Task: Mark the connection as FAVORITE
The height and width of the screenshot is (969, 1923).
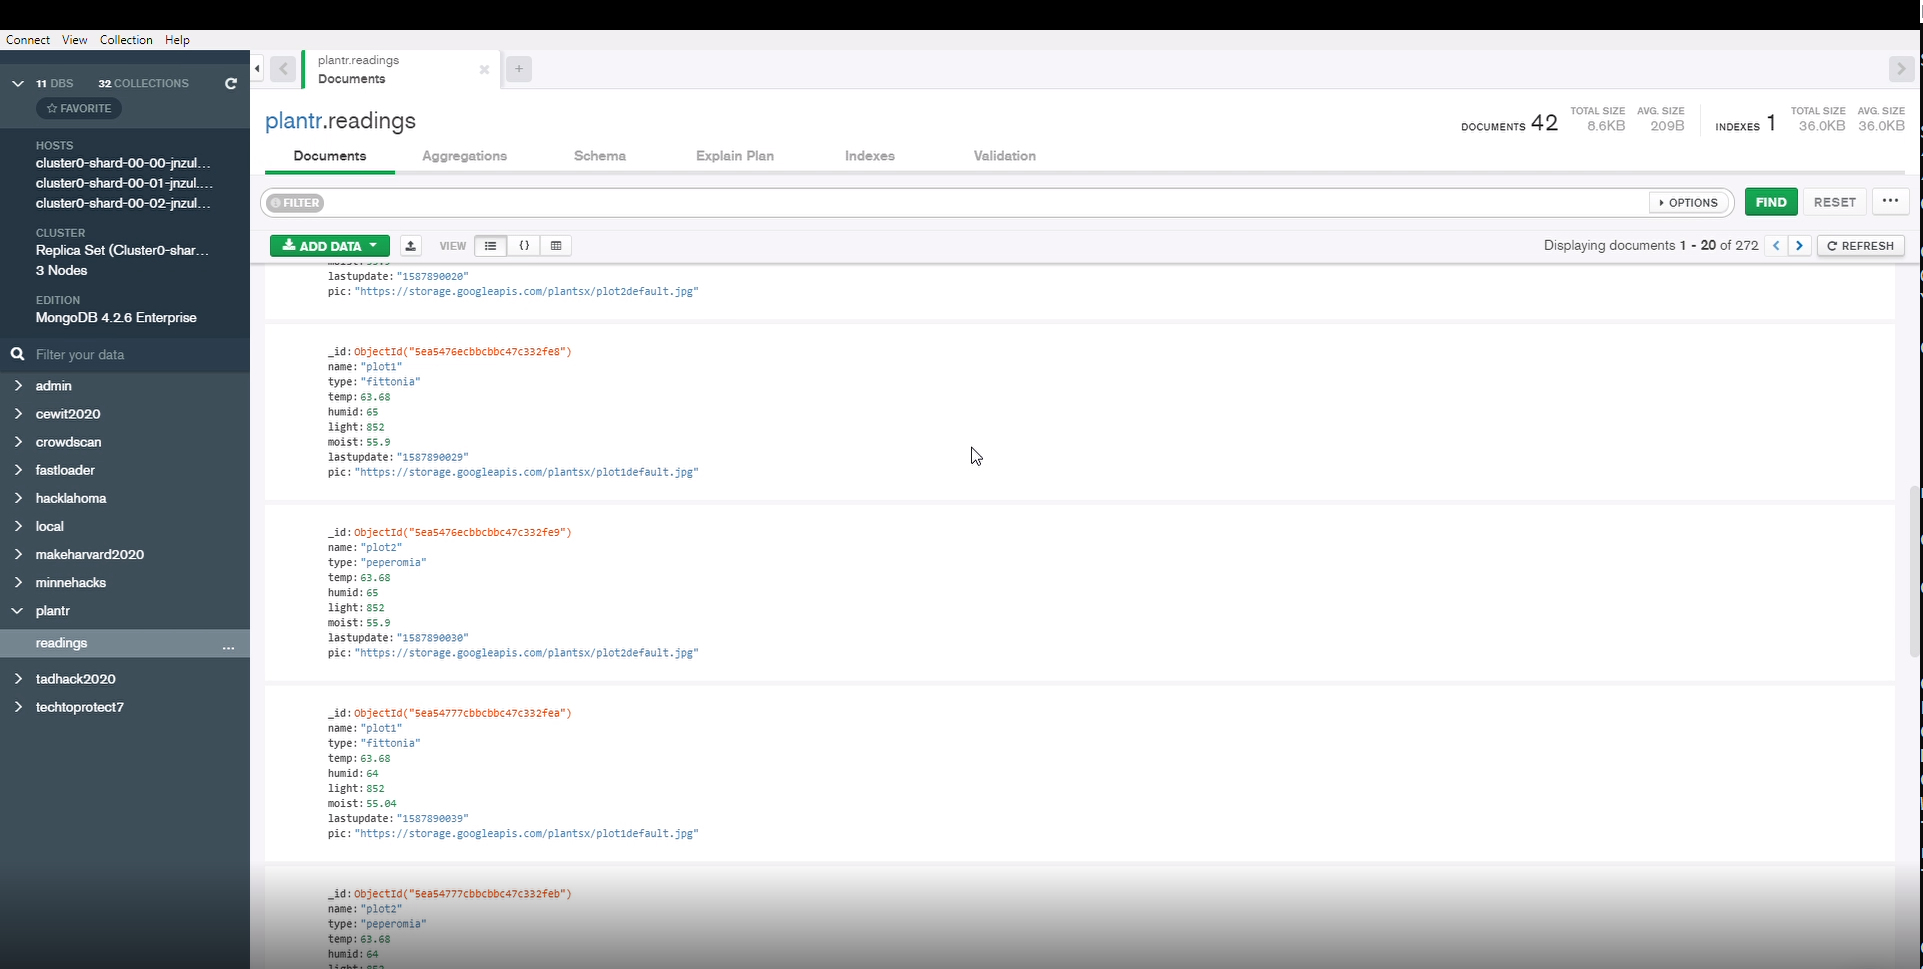Action: pyautogui.click(x=79, y=108)
